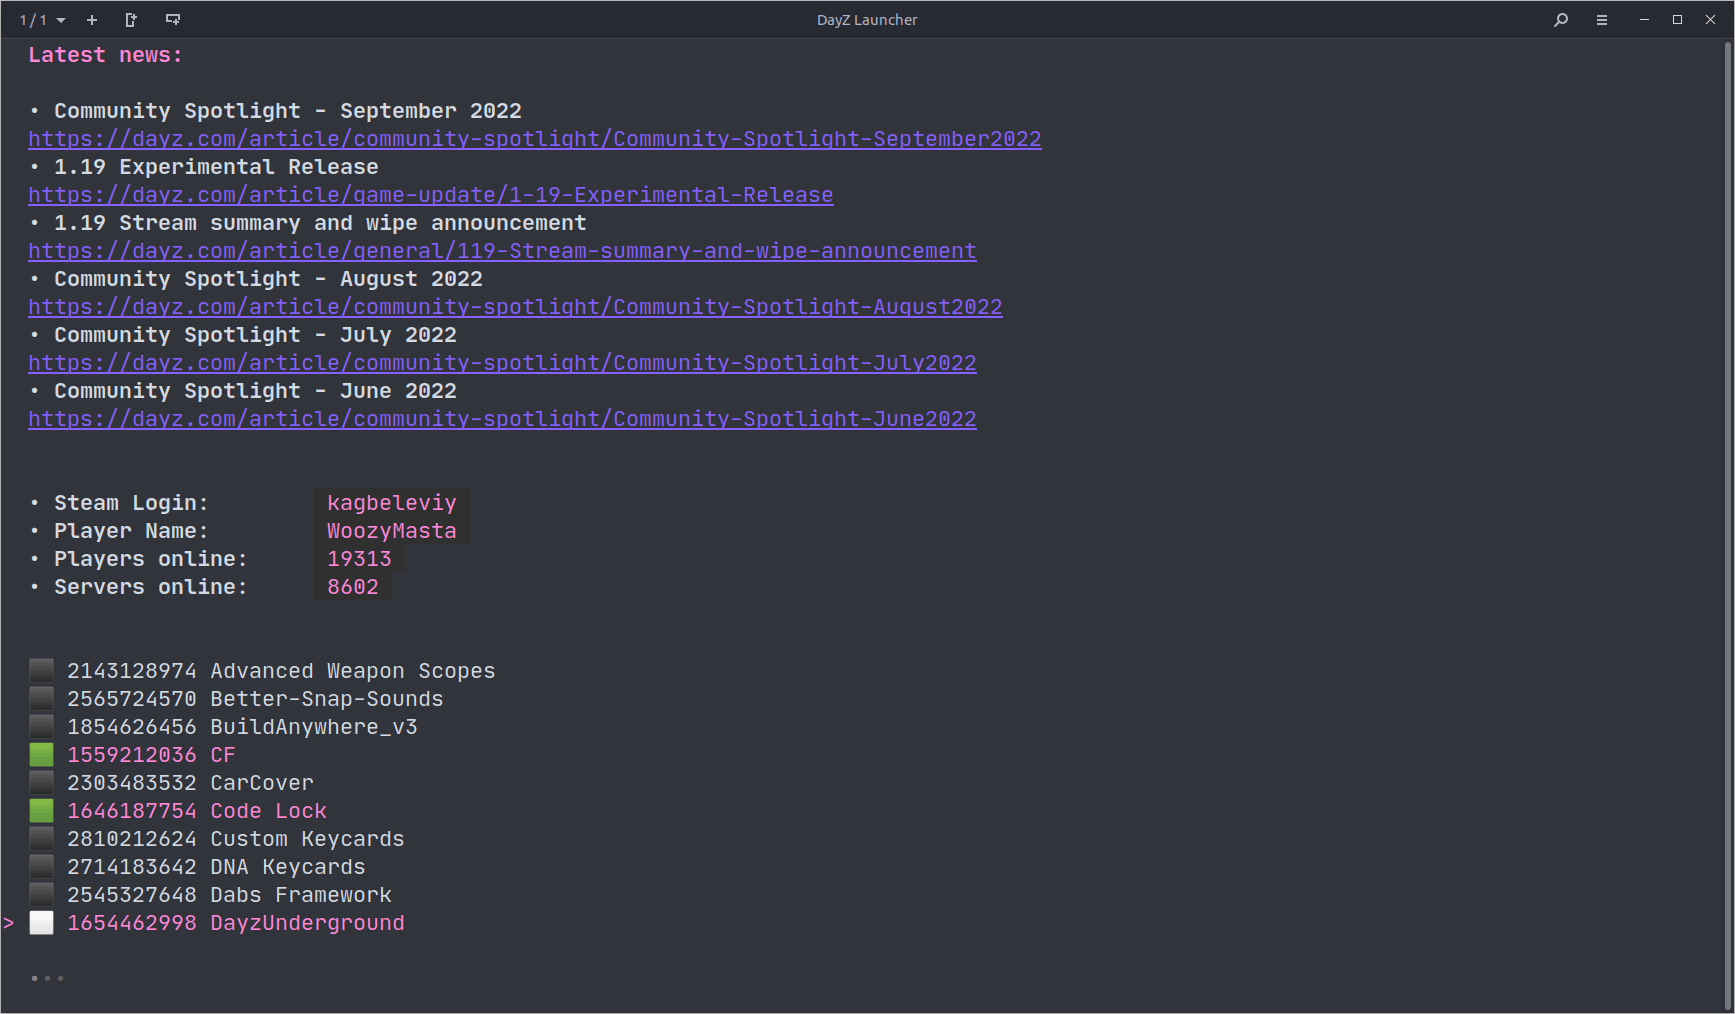1735x1014 pixels.
Task: Click the 'Steam Login:' label
Action: [x=131, y=503]
